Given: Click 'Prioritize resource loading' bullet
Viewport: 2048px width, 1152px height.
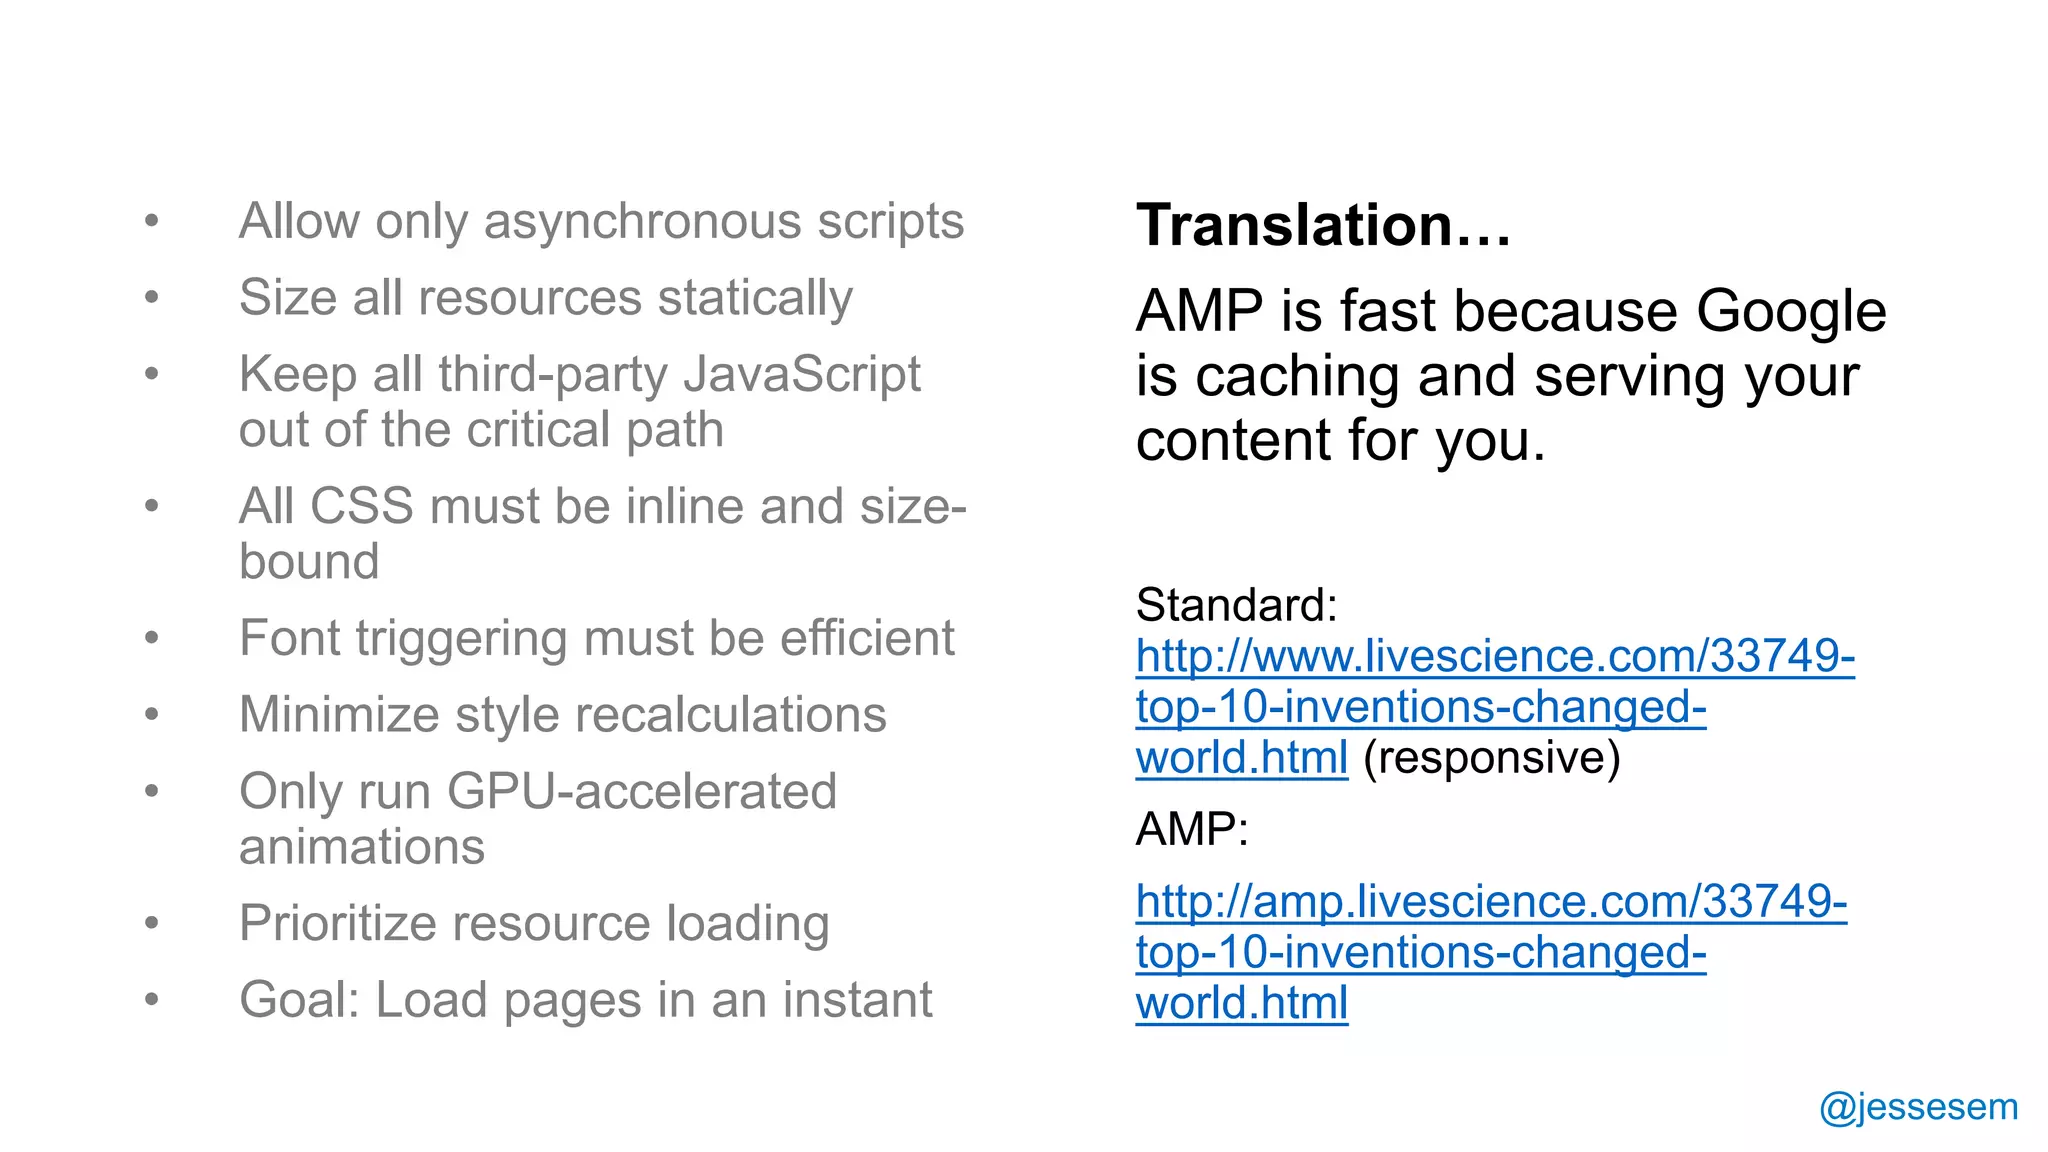Looking at the screenshot, I should pos(534,923).
